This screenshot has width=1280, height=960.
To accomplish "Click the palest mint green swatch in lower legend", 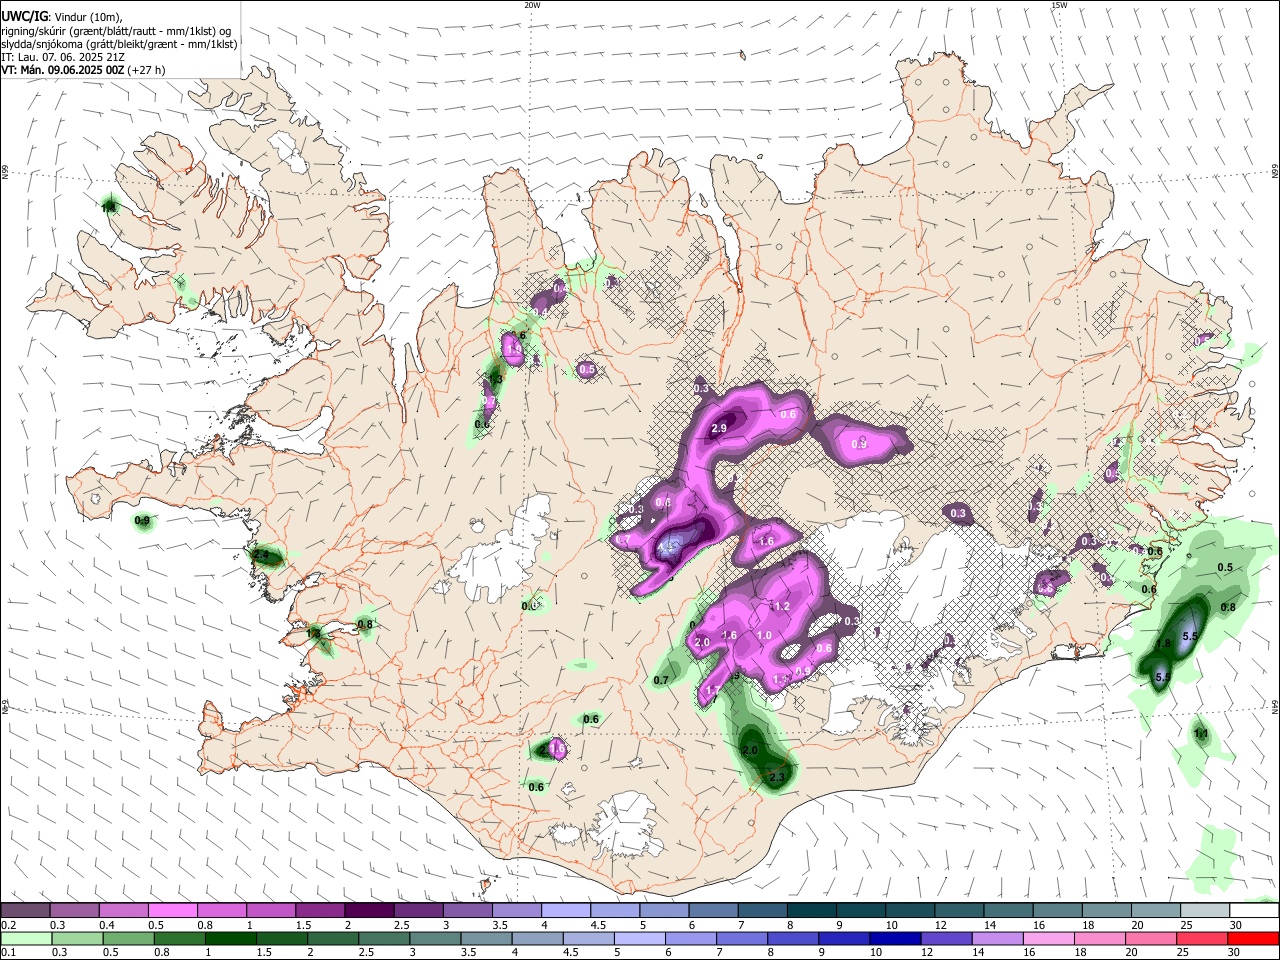I will tap(25, 938).
